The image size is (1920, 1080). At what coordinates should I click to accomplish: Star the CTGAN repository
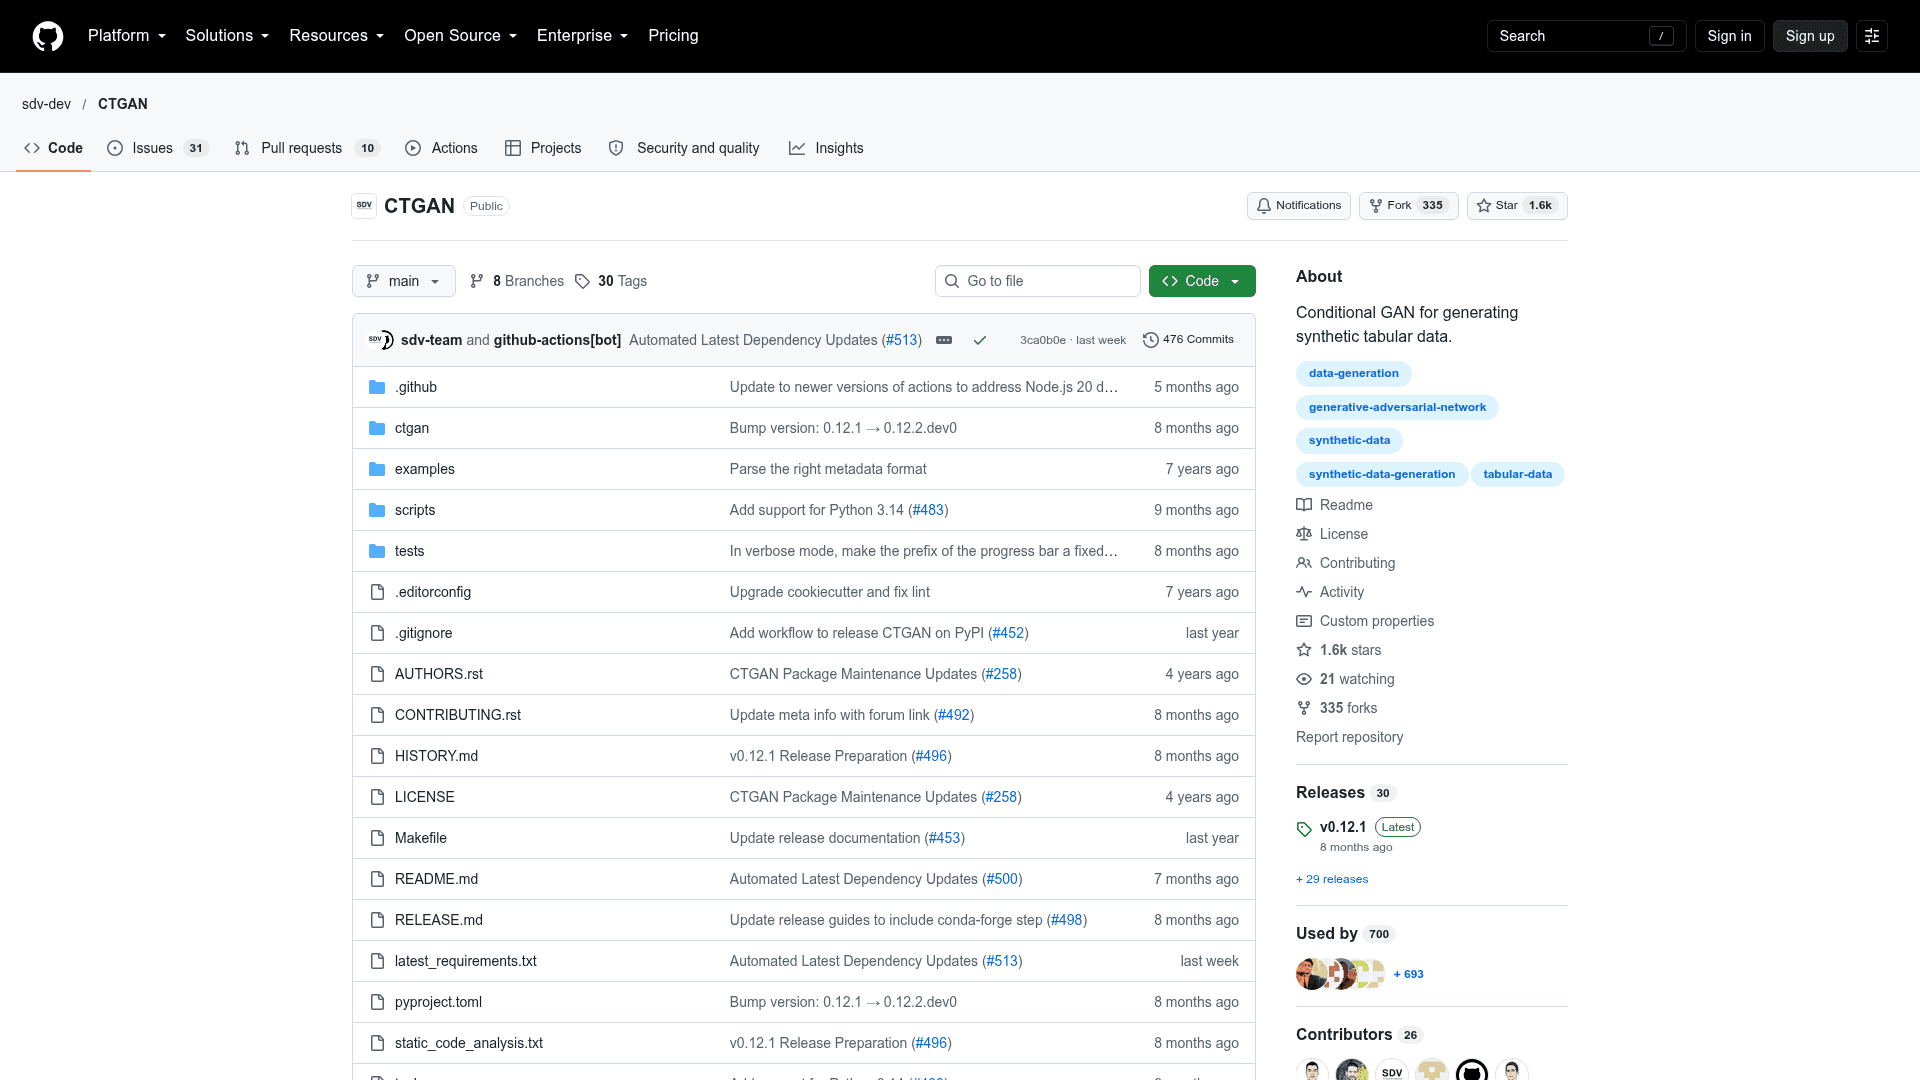coord(1517,206)
